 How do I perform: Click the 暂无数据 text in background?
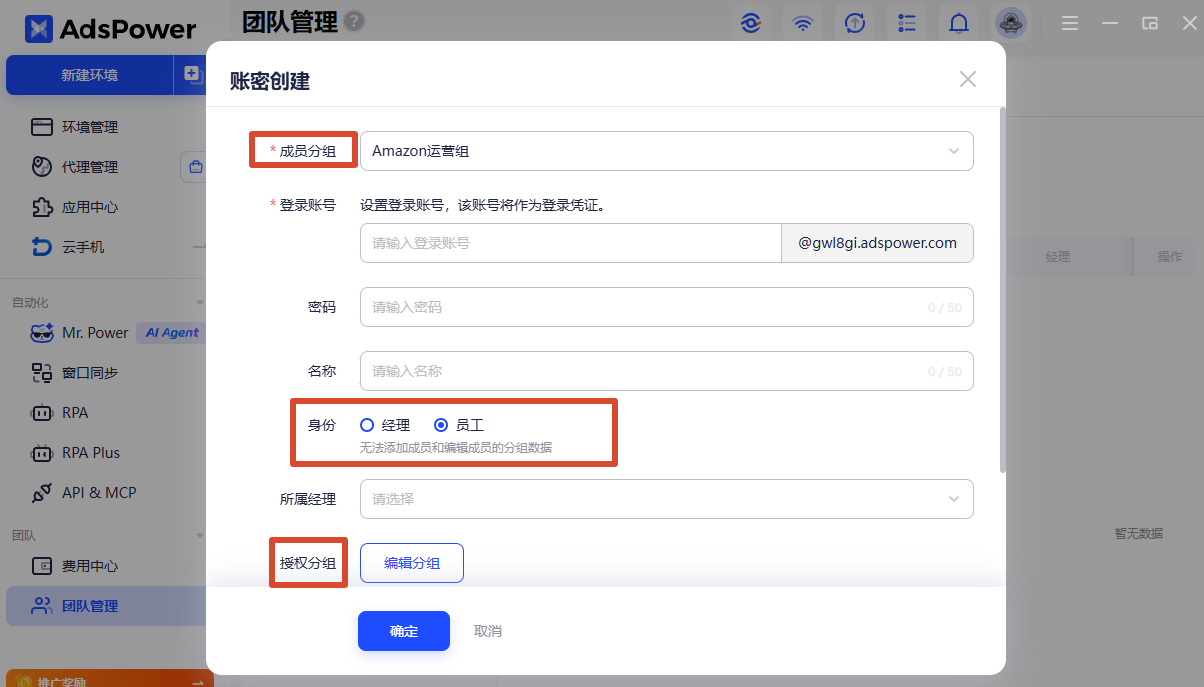point(1139,534)
